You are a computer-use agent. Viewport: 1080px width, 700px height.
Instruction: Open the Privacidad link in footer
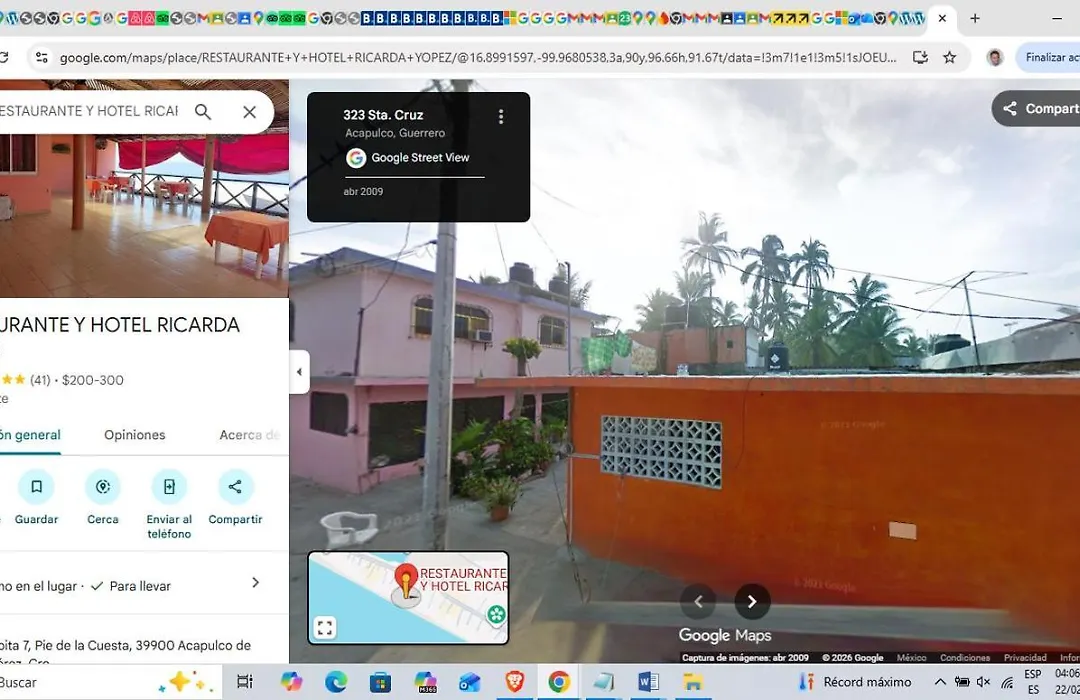pos(1025,657)
